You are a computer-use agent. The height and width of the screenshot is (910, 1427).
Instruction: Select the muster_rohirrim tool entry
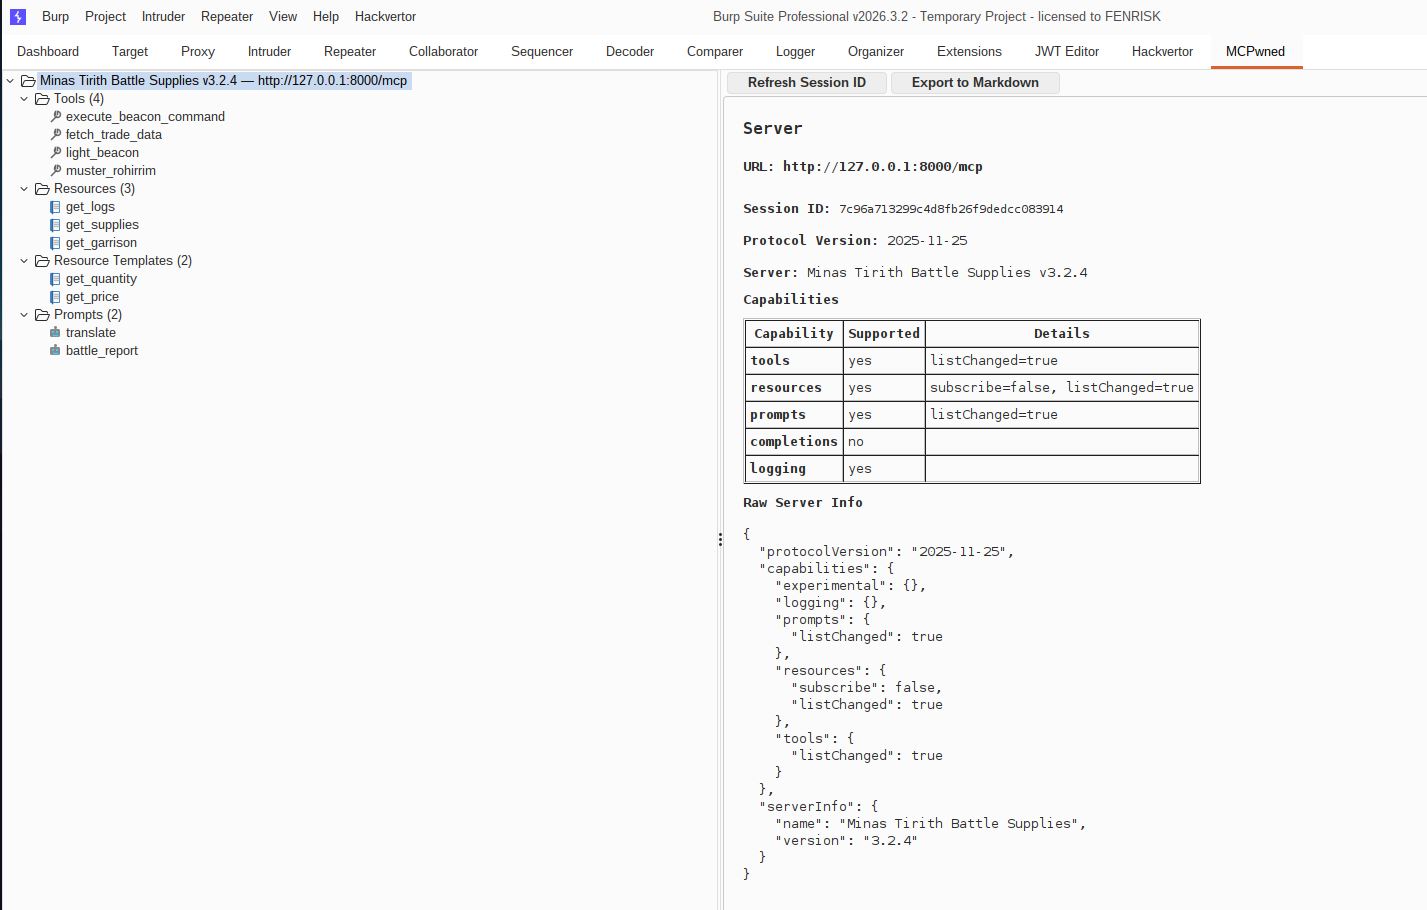coord(110,170)
